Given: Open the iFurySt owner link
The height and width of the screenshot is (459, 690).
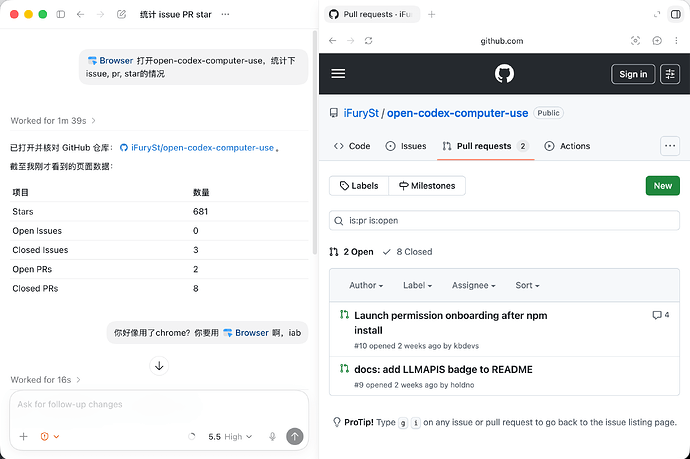Looking at the screenshot, I should tap(361, 113).
